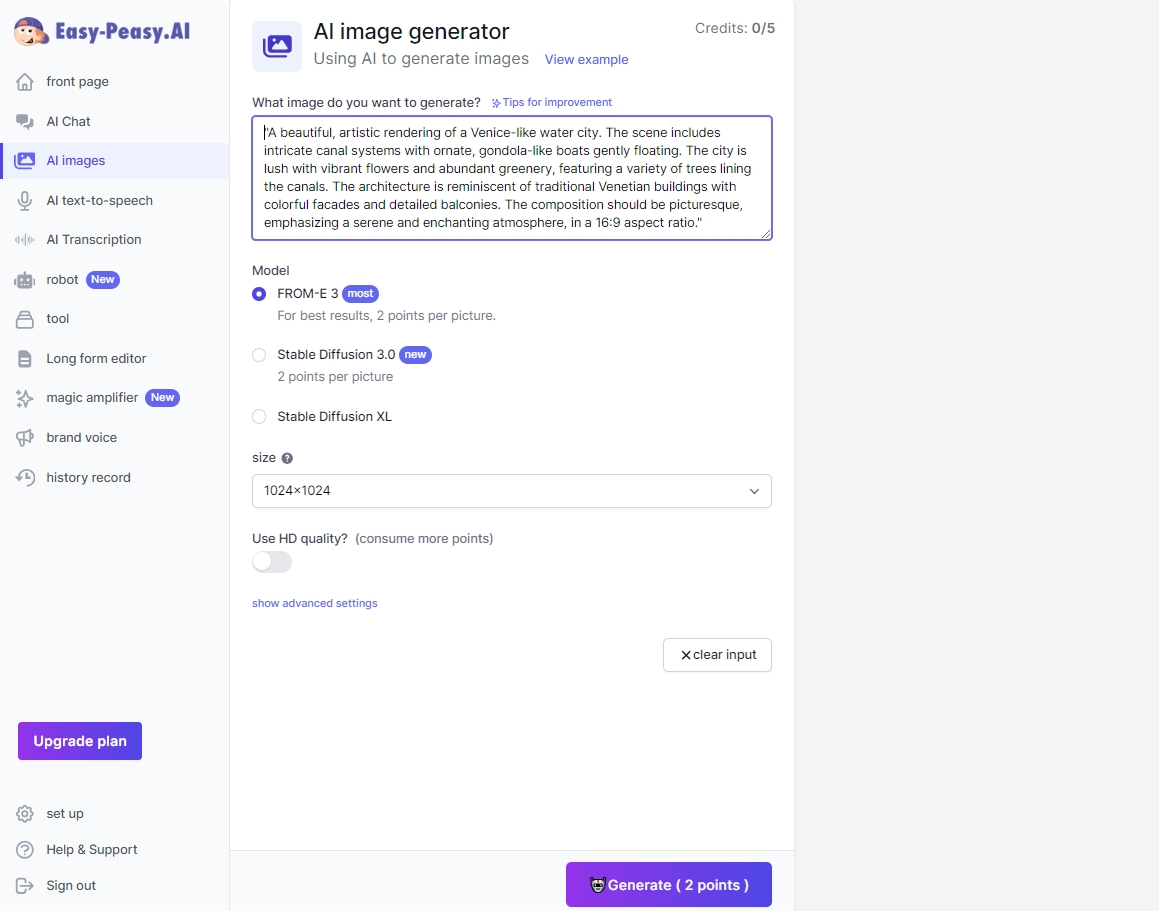Open the robot feature in sidebar
Image resolution: width=1159 pixels, height=911 pixels.
pyautogui.click(x=63, y=279)
